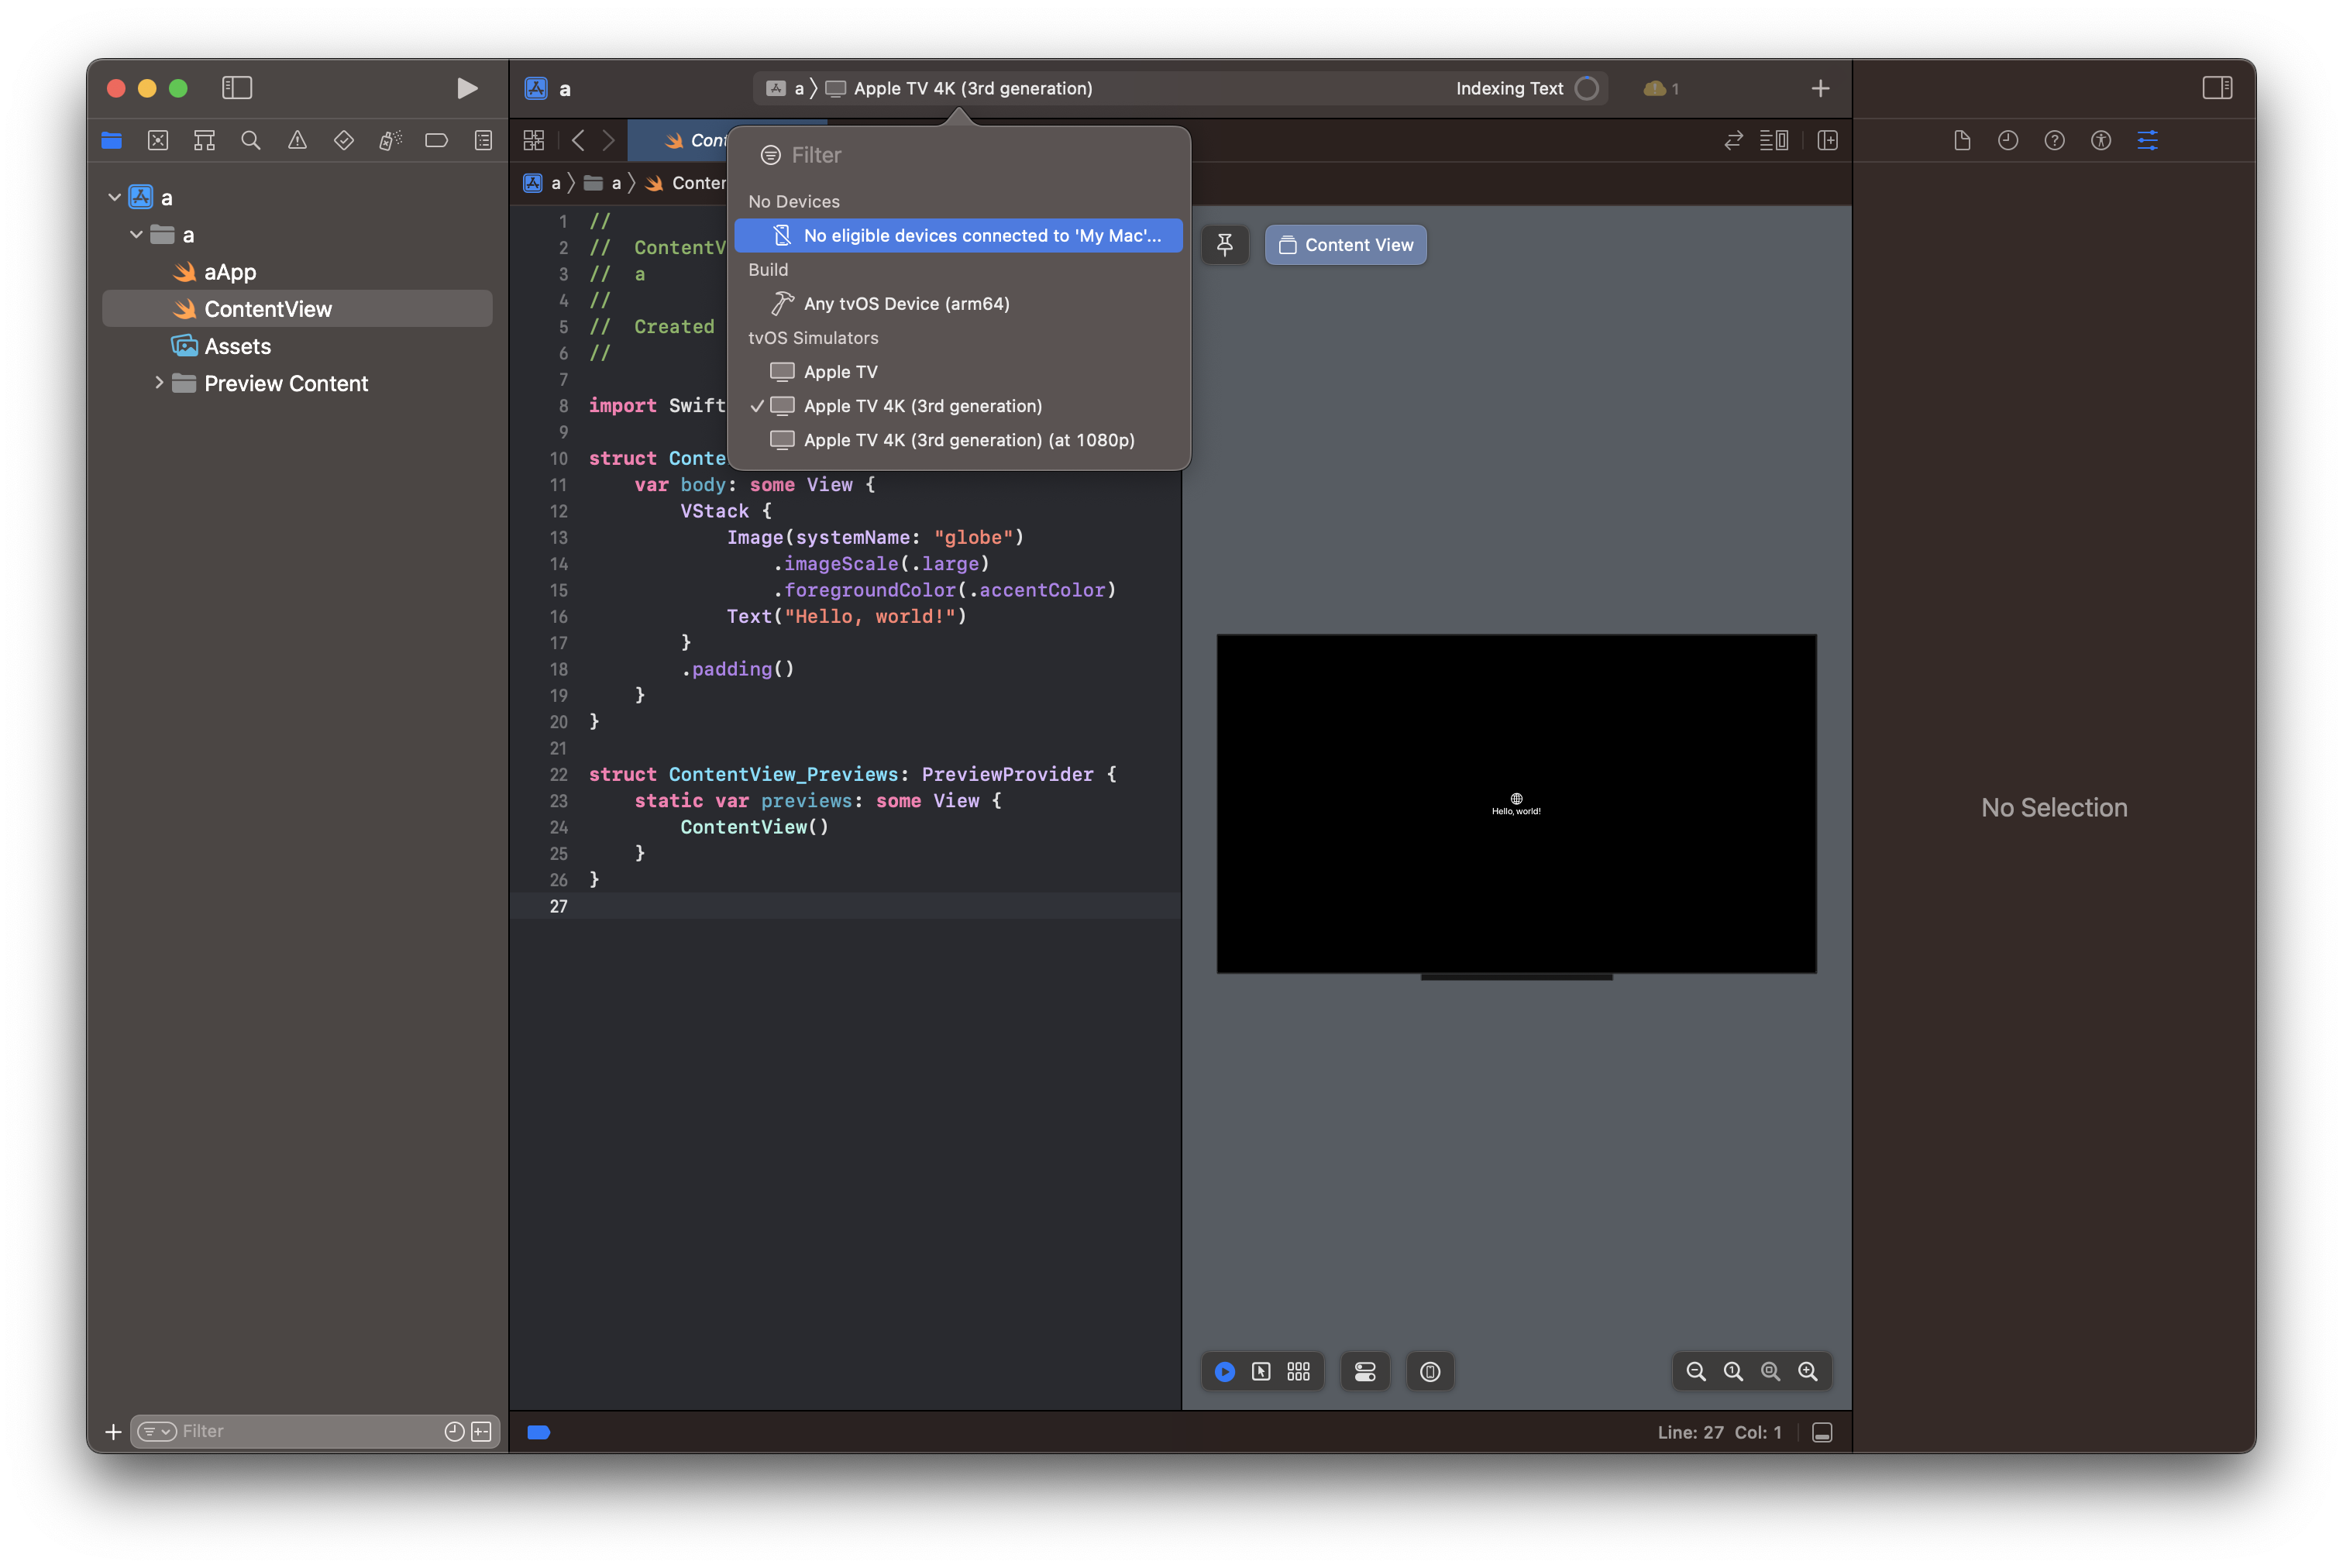Image resolution: width=2343 pixels, height=1568 pixels.
Task: Switch to the Content View tab
Action: point(1345,244)
